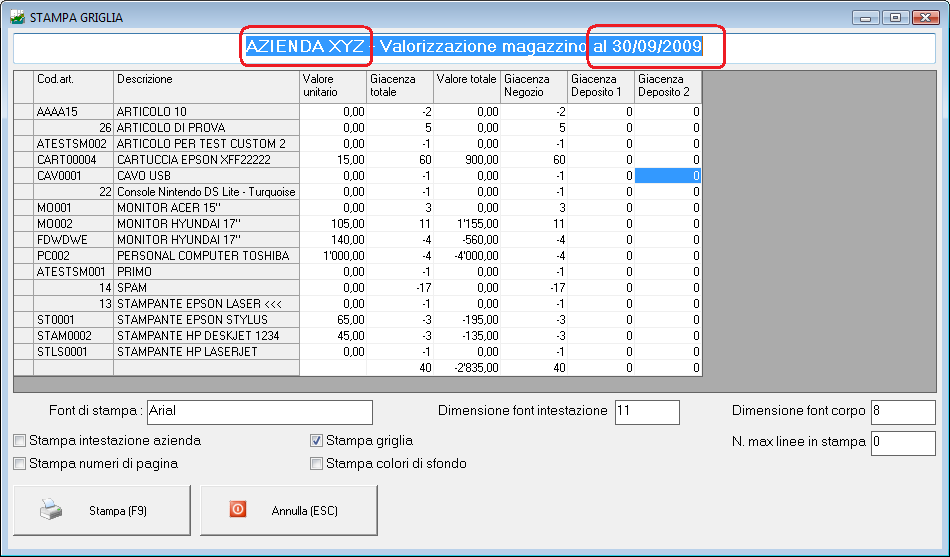
Task: Click the Giacenza totale column header
Action: (x=400, y=87)
